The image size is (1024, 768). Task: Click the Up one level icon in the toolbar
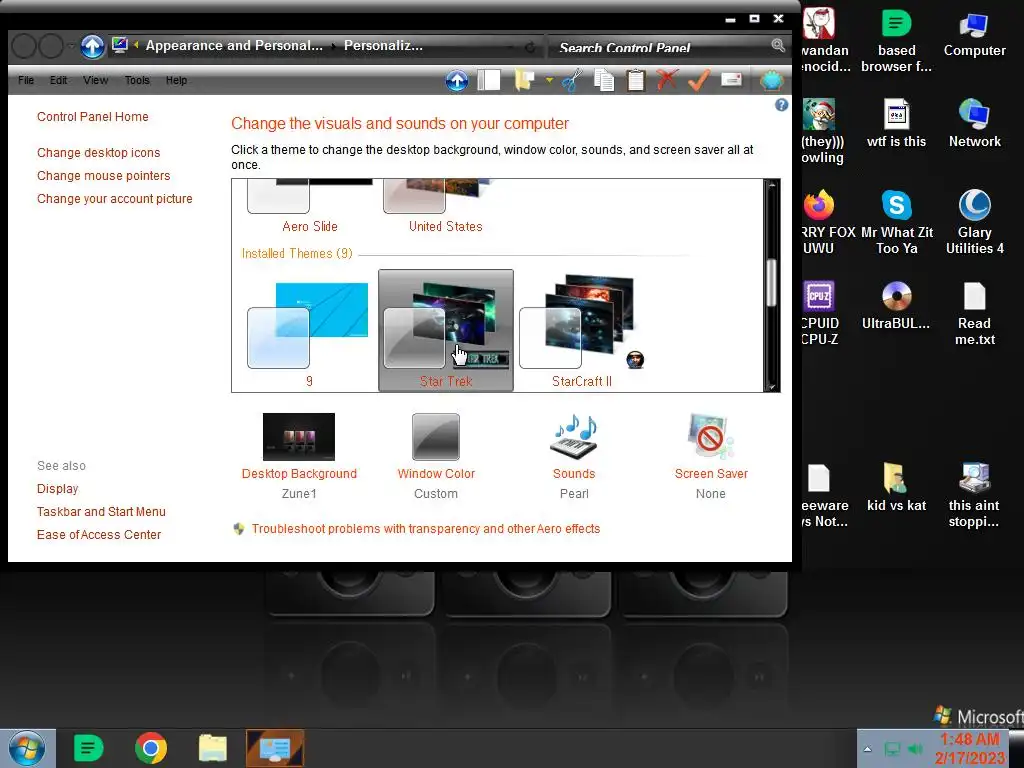456,80
